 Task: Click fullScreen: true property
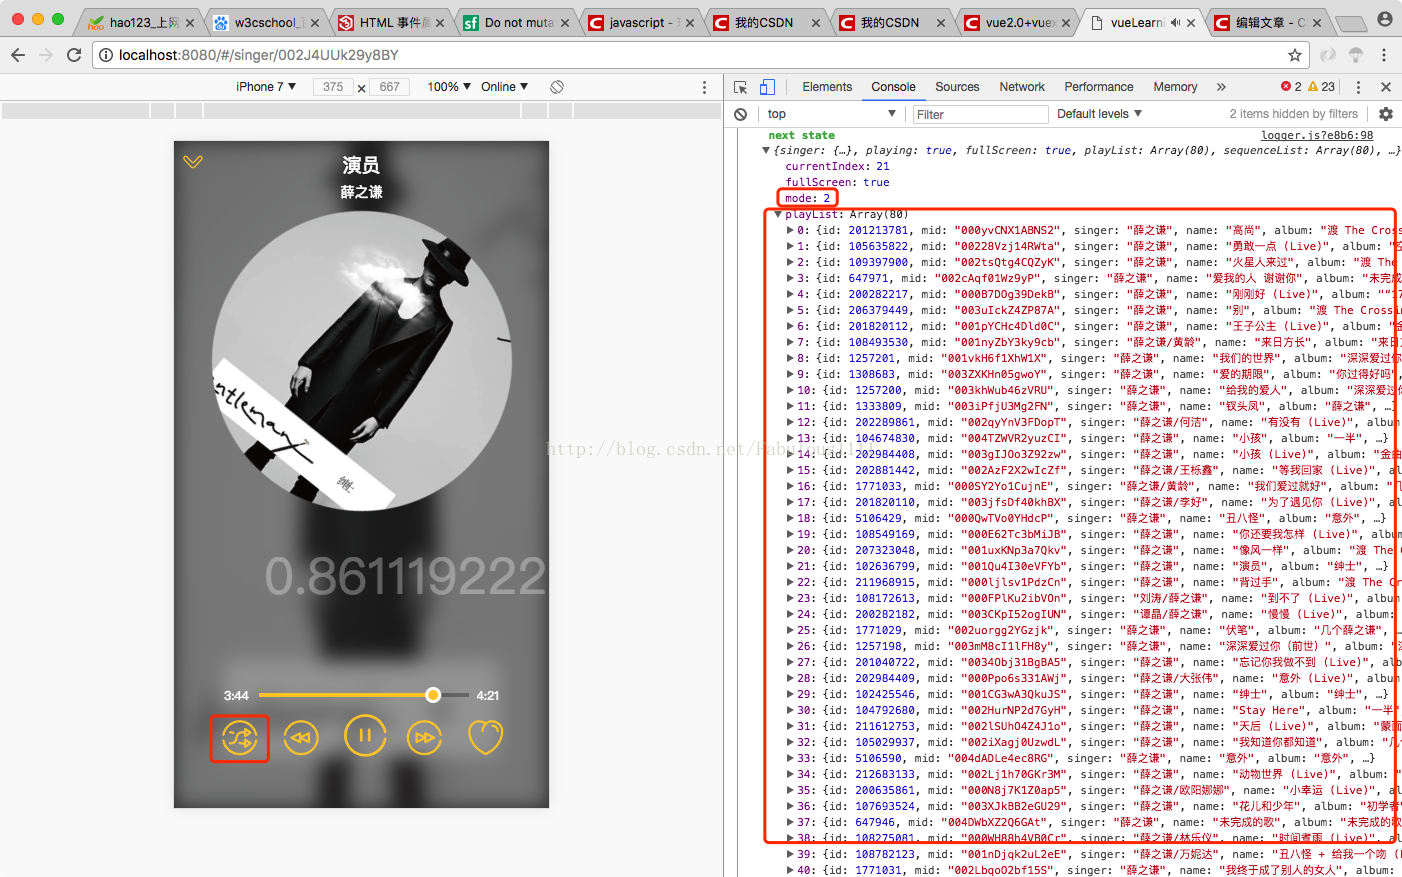tap(837, 182)
